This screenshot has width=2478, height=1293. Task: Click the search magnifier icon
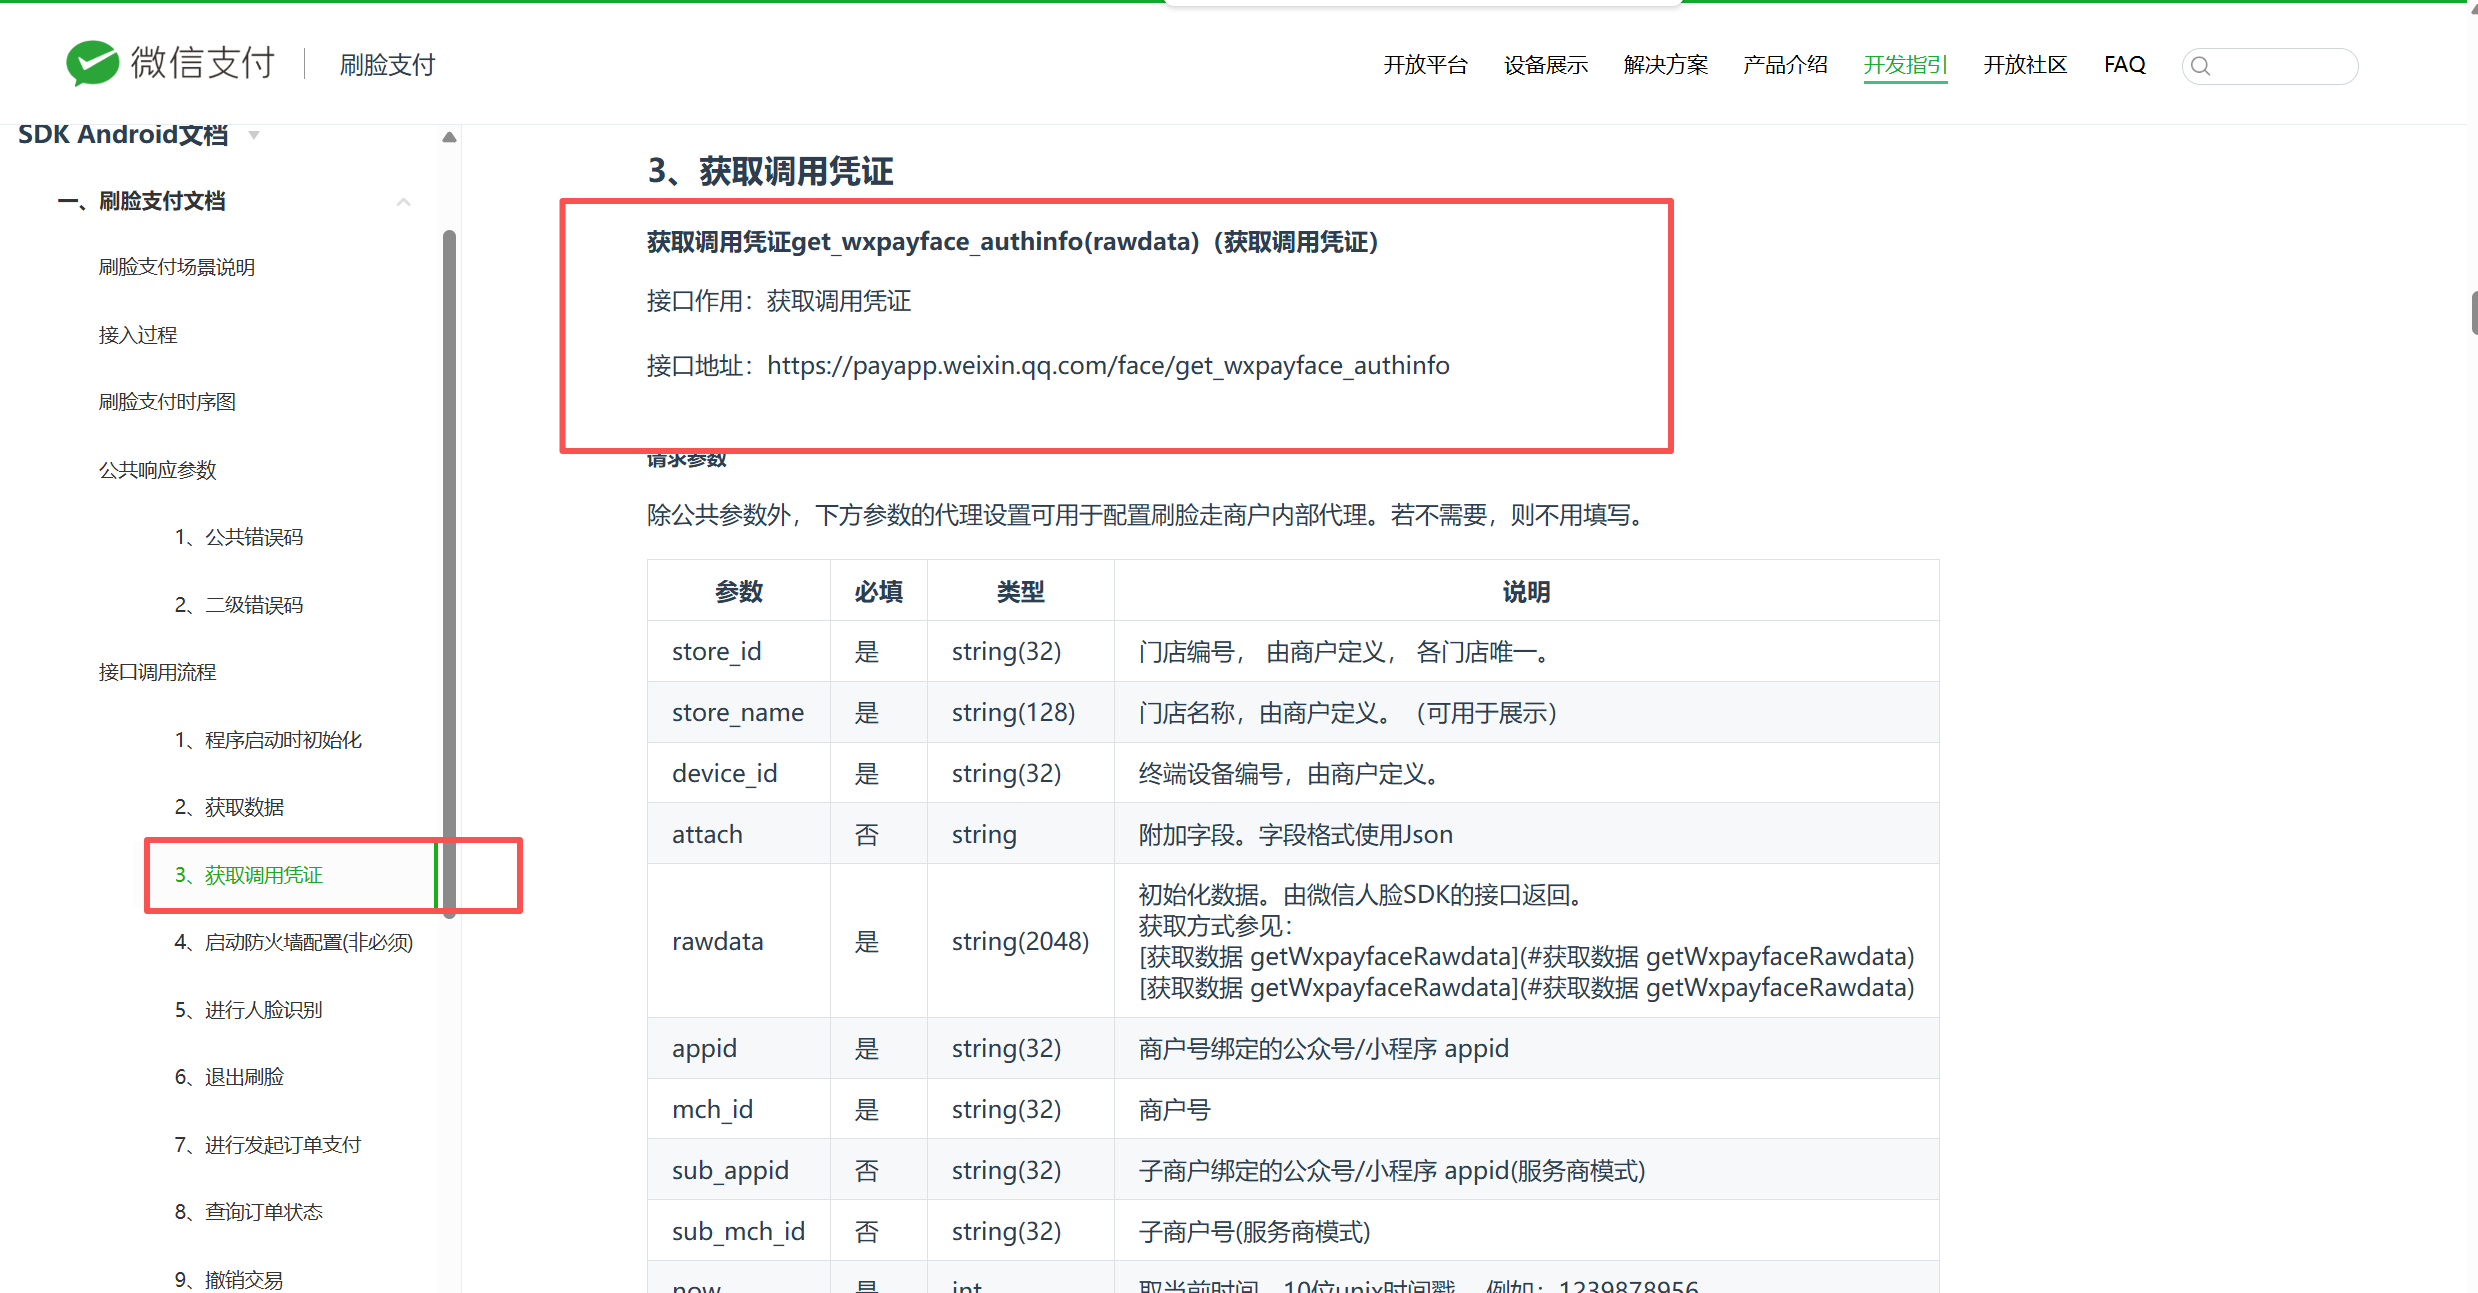coord(2200,66)
